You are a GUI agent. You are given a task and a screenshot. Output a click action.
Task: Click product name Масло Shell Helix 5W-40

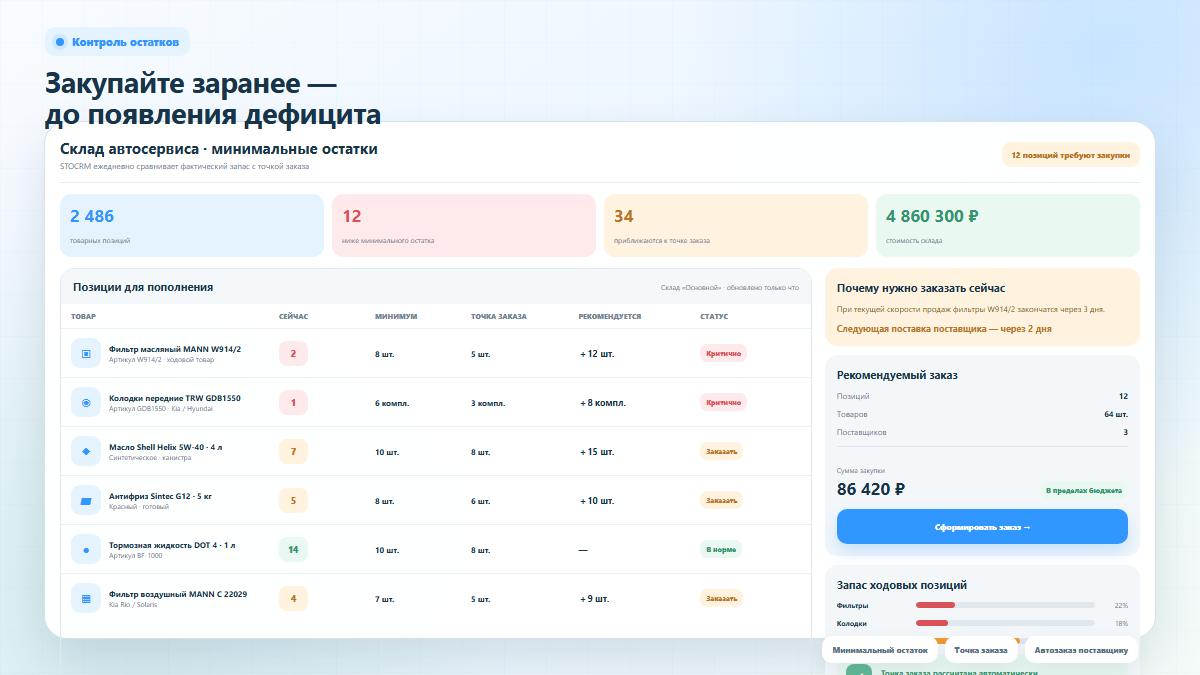coord(166,447)
